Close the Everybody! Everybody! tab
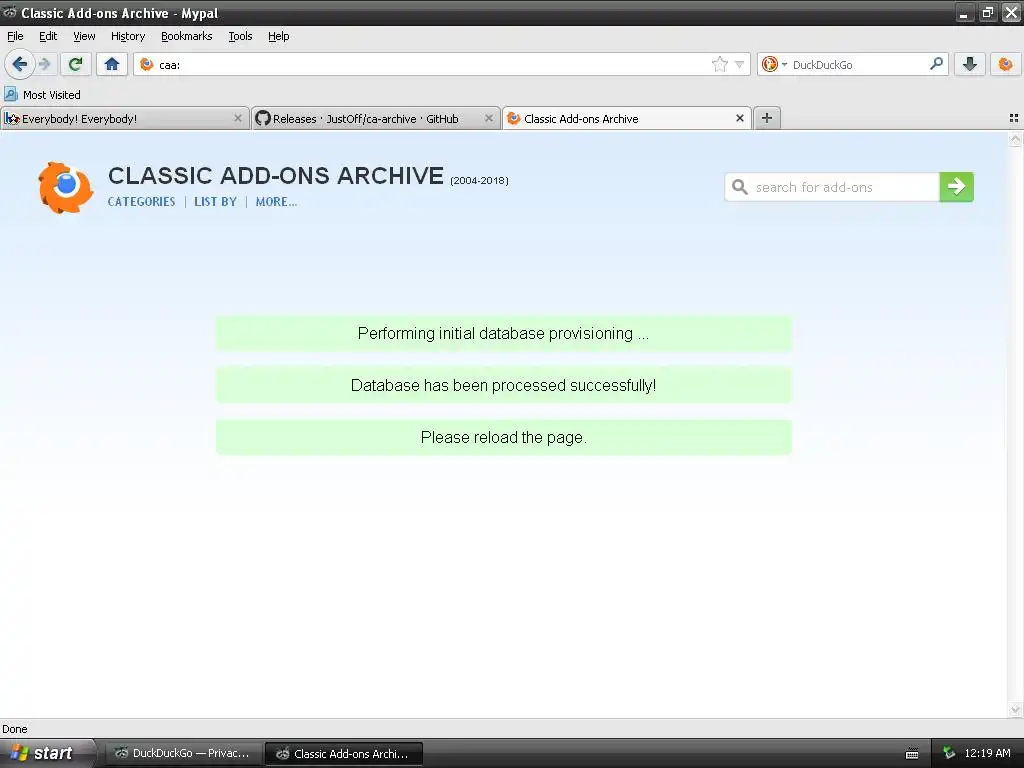This screenshot has width=1024, height=768. (x=238, y=118)
